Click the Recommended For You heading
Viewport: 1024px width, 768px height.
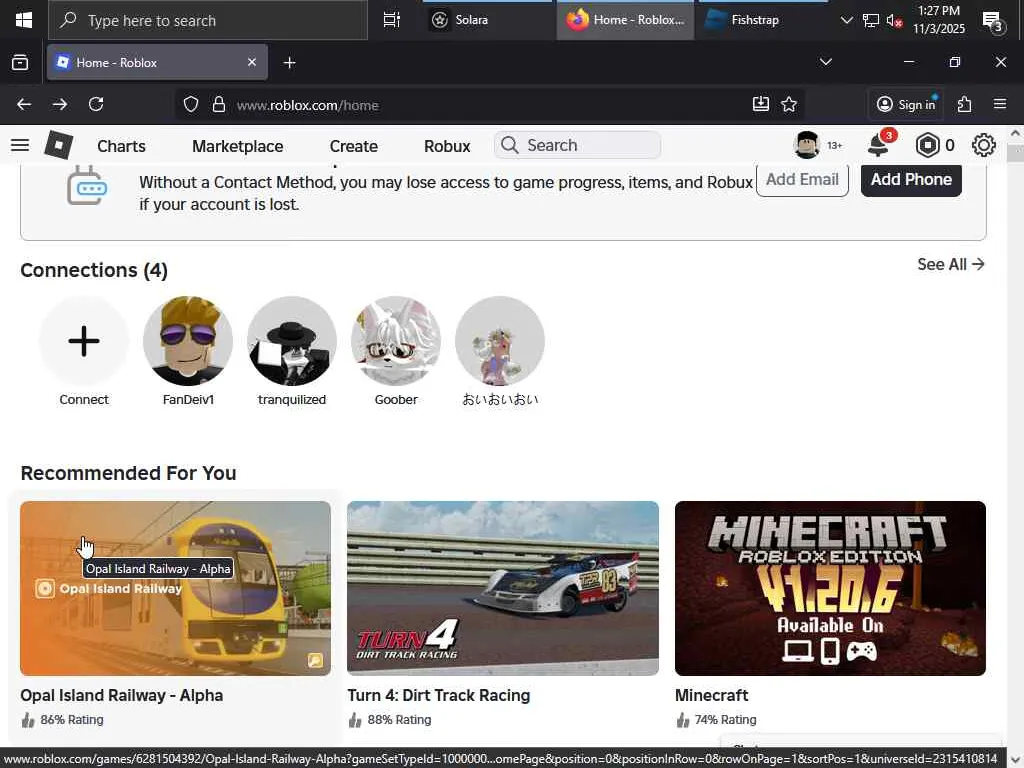[x=129, y=473]
